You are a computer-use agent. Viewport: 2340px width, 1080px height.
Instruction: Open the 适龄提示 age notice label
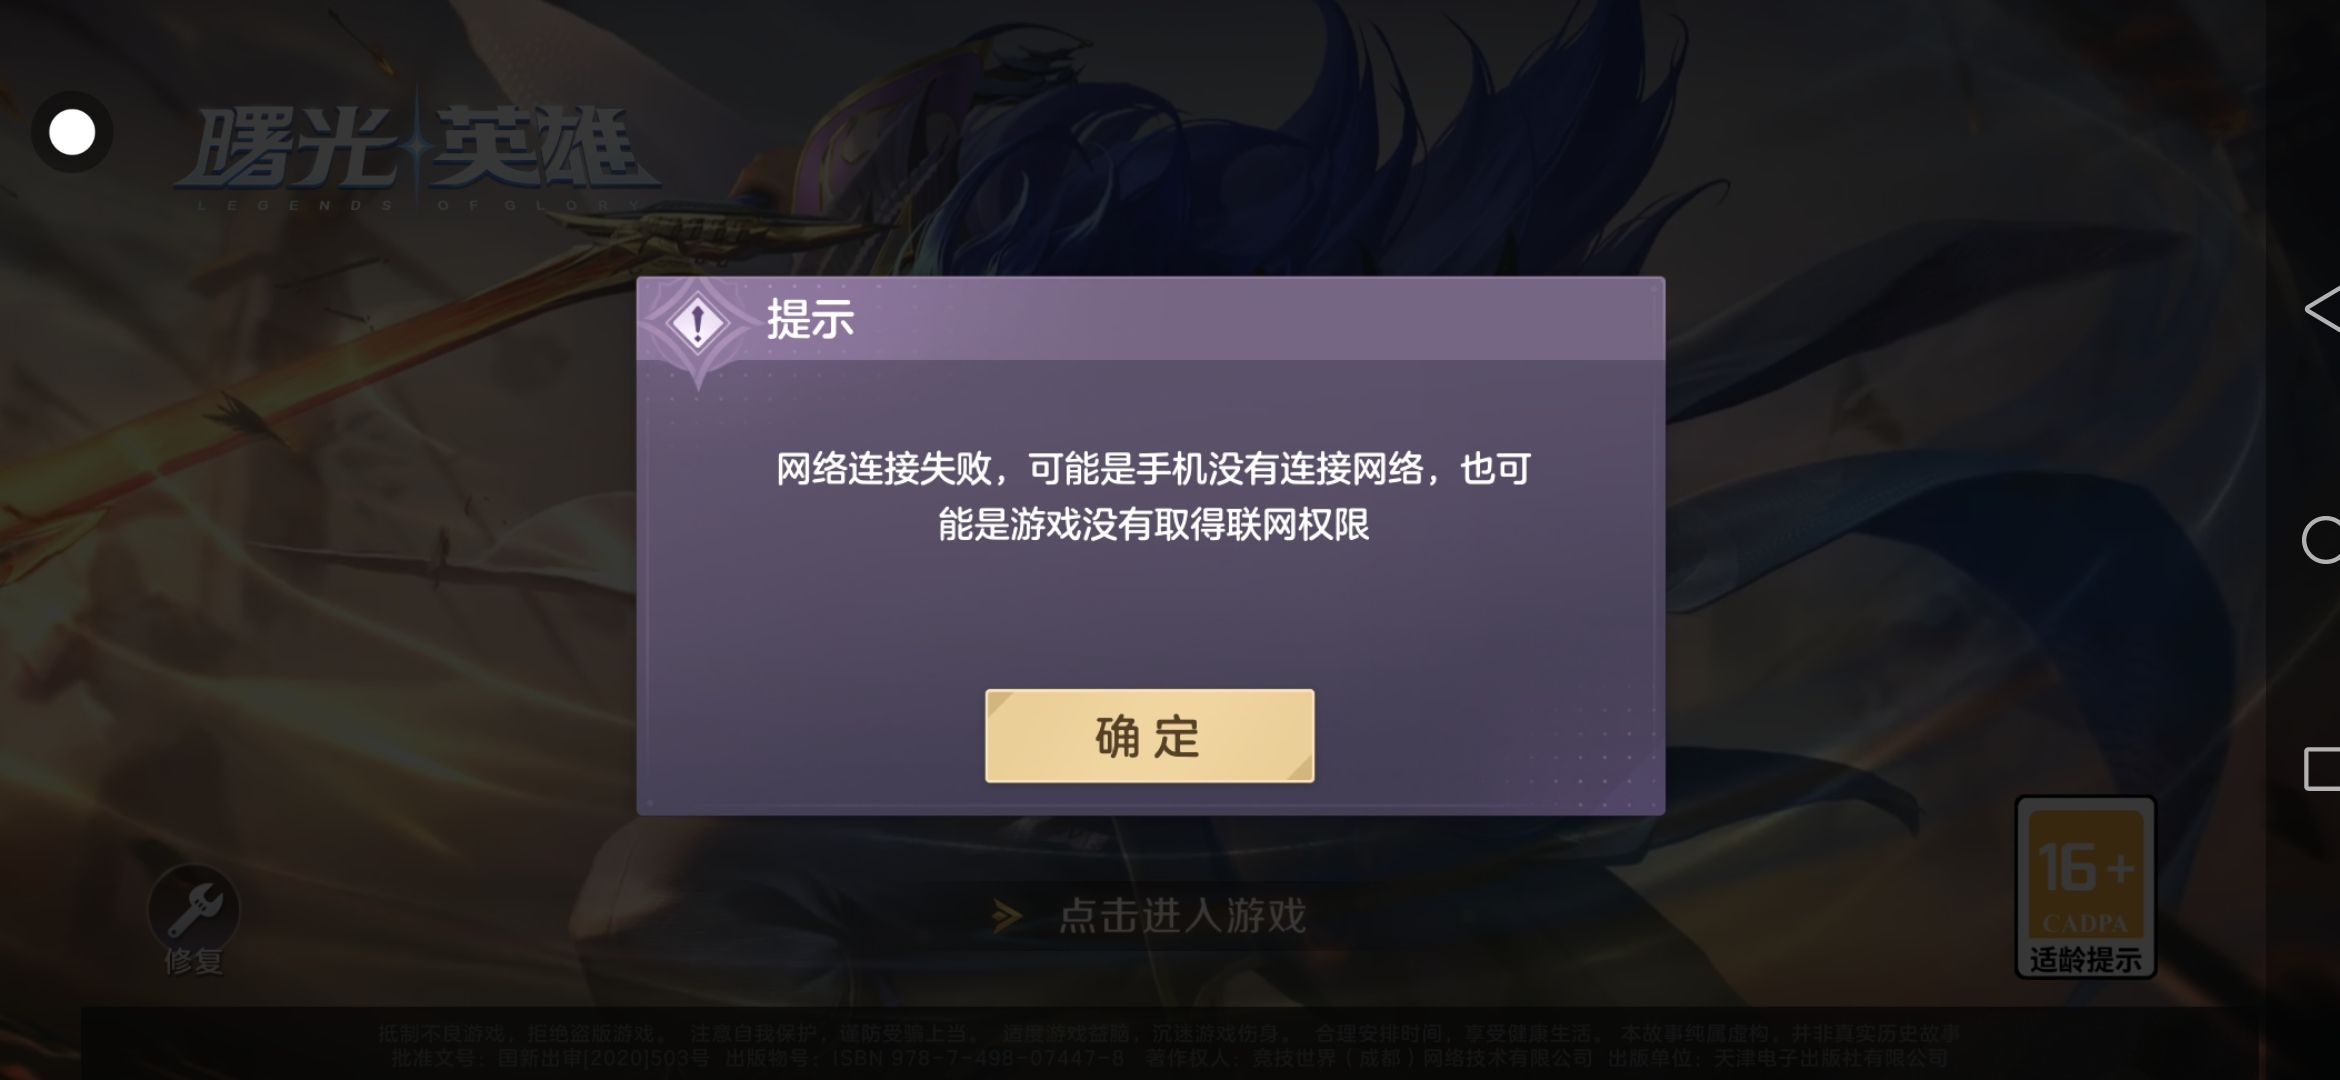(2085, 960)
